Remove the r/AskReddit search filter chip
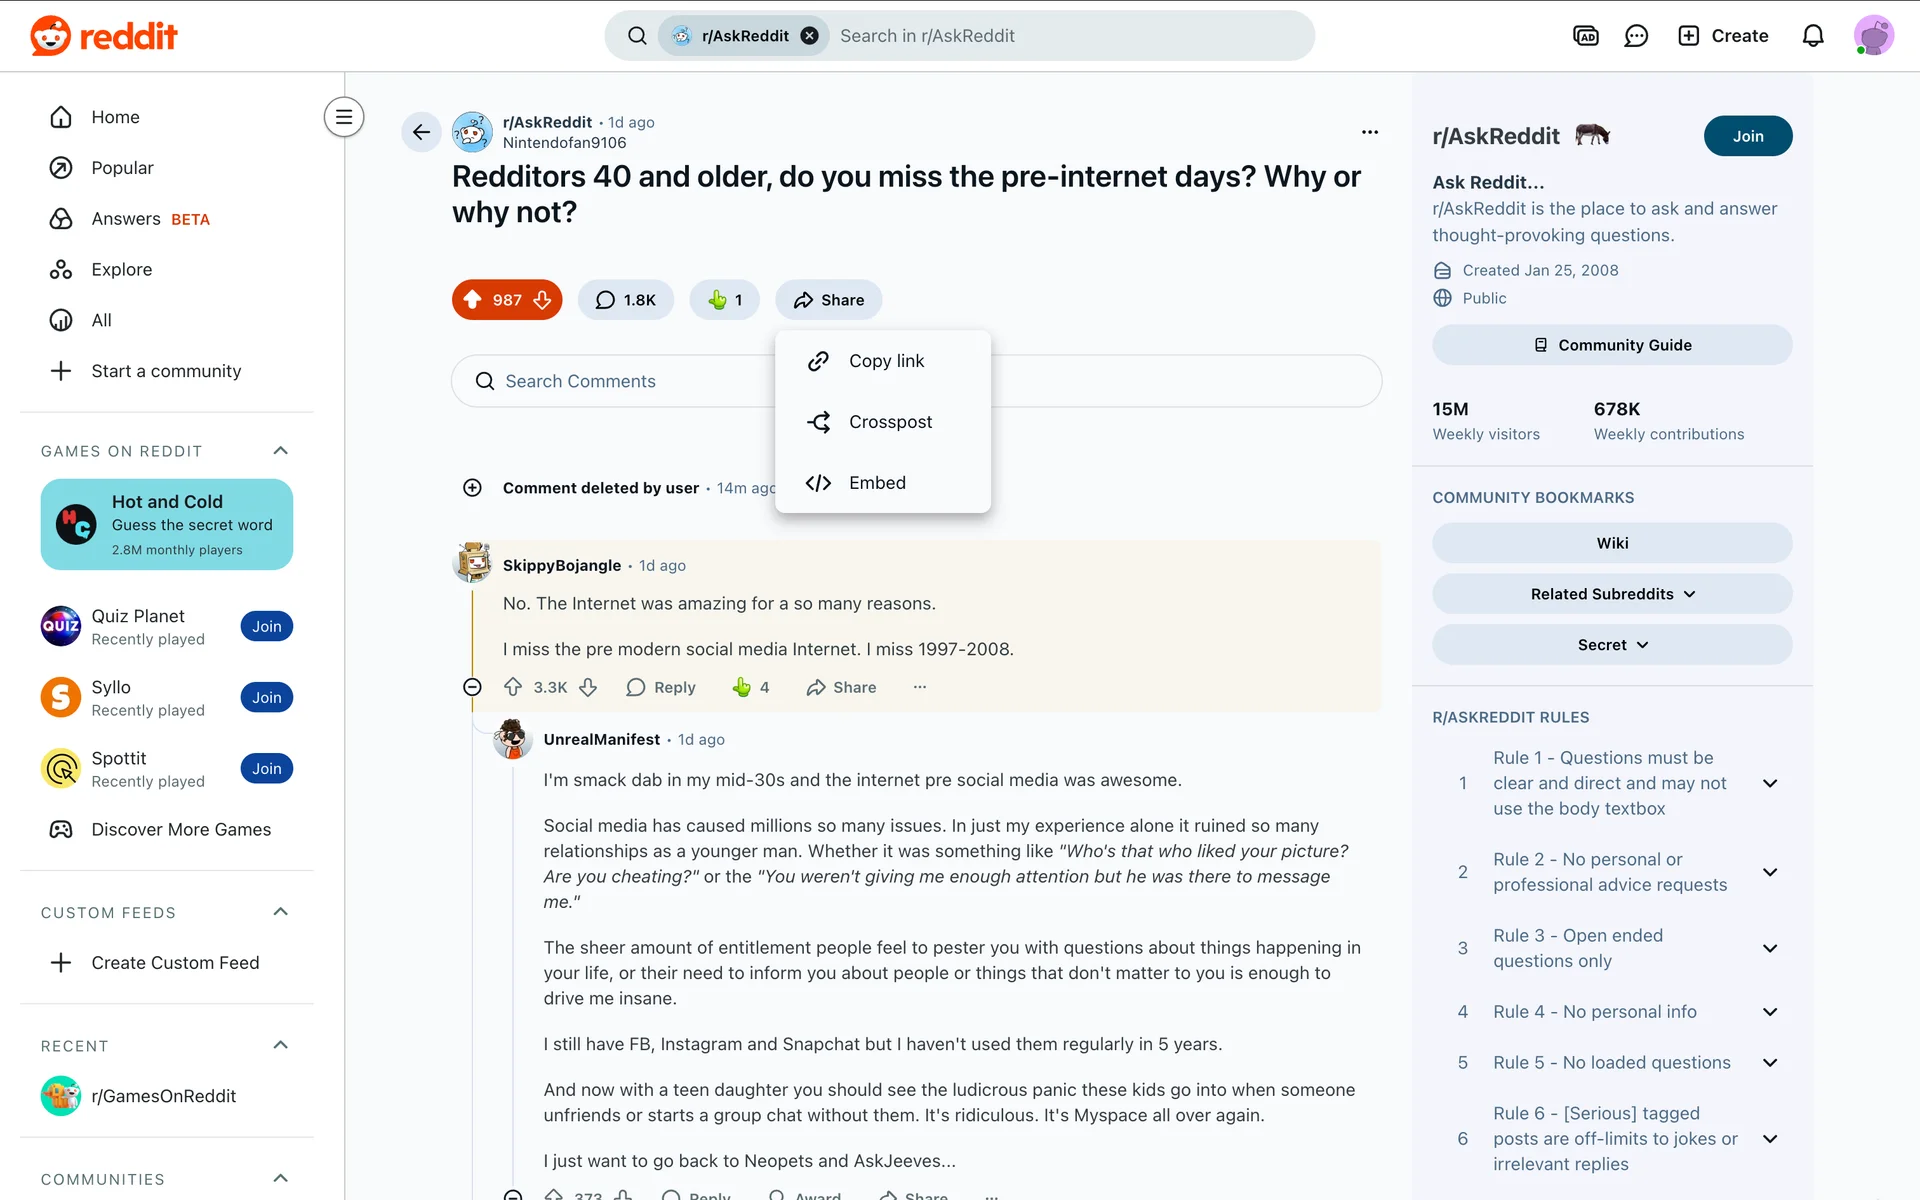 point(810,36)
